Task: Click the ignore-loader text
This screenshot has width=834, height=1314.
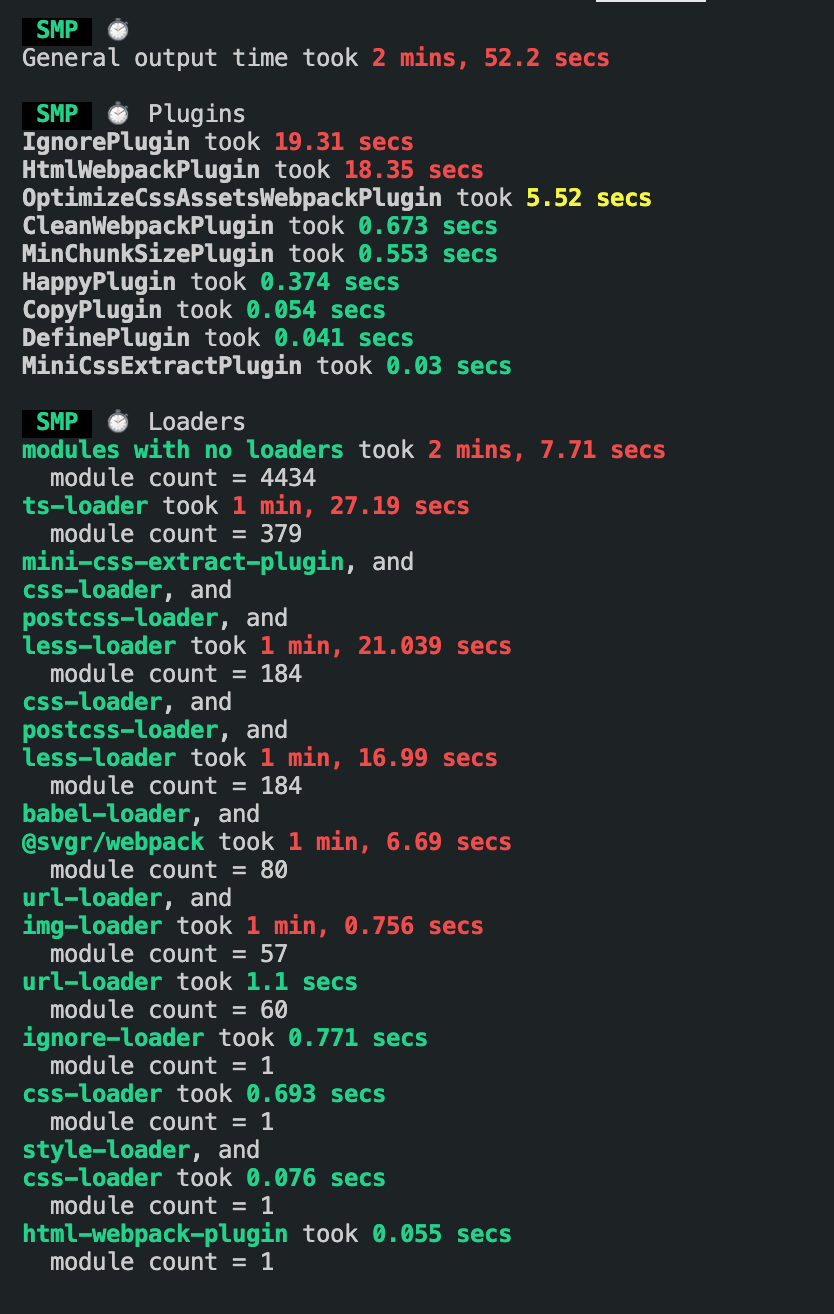Action: click(113, 1038)
